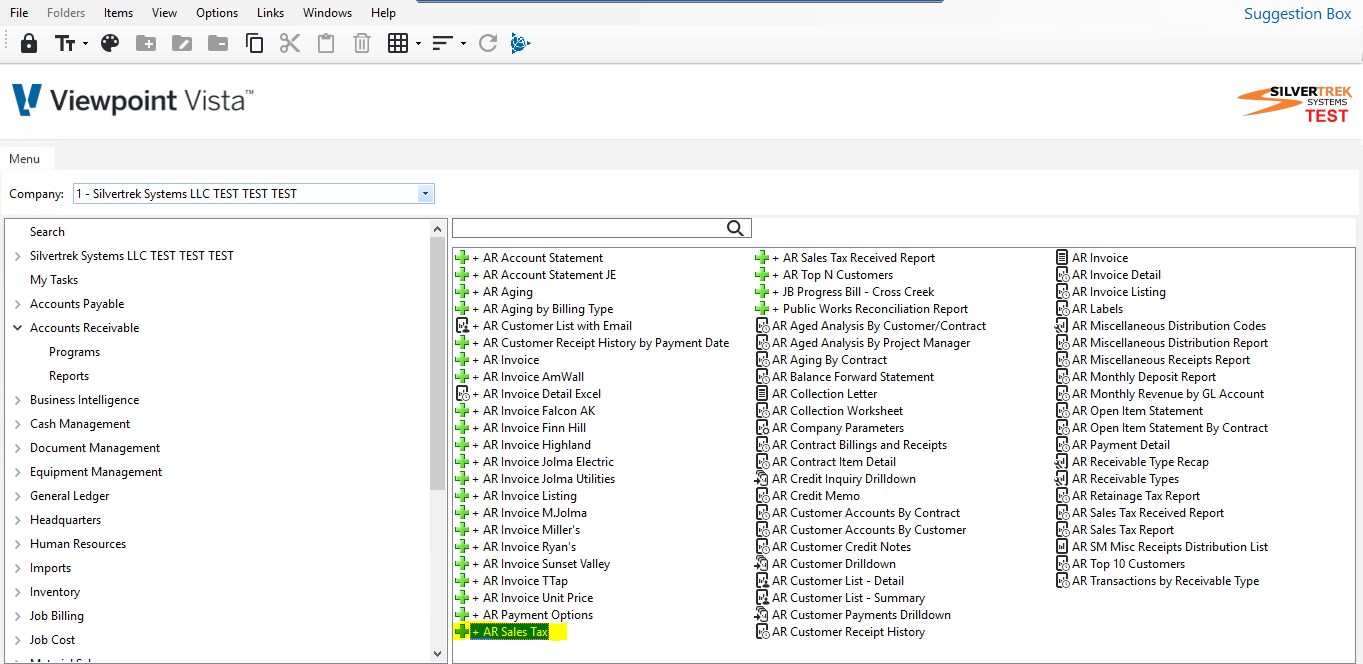Open the color theme palette icon
1363x664 pixels.
point(110,43)
